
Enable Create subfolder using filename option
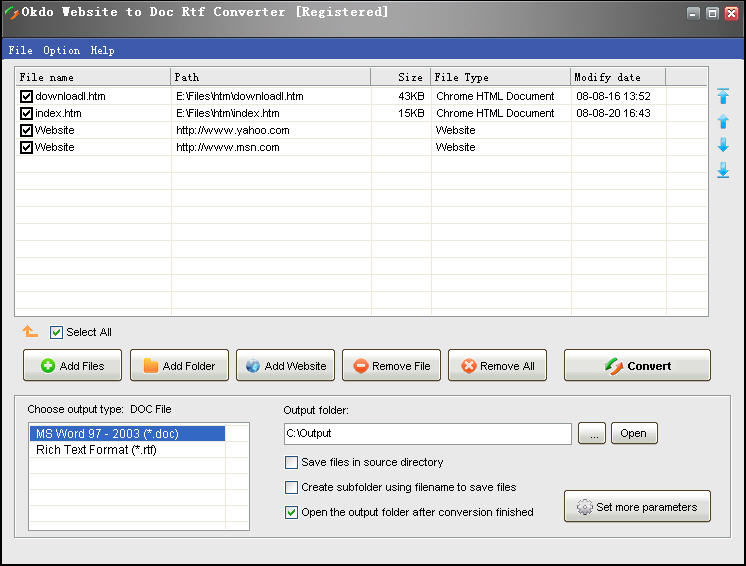coord(291,487)
